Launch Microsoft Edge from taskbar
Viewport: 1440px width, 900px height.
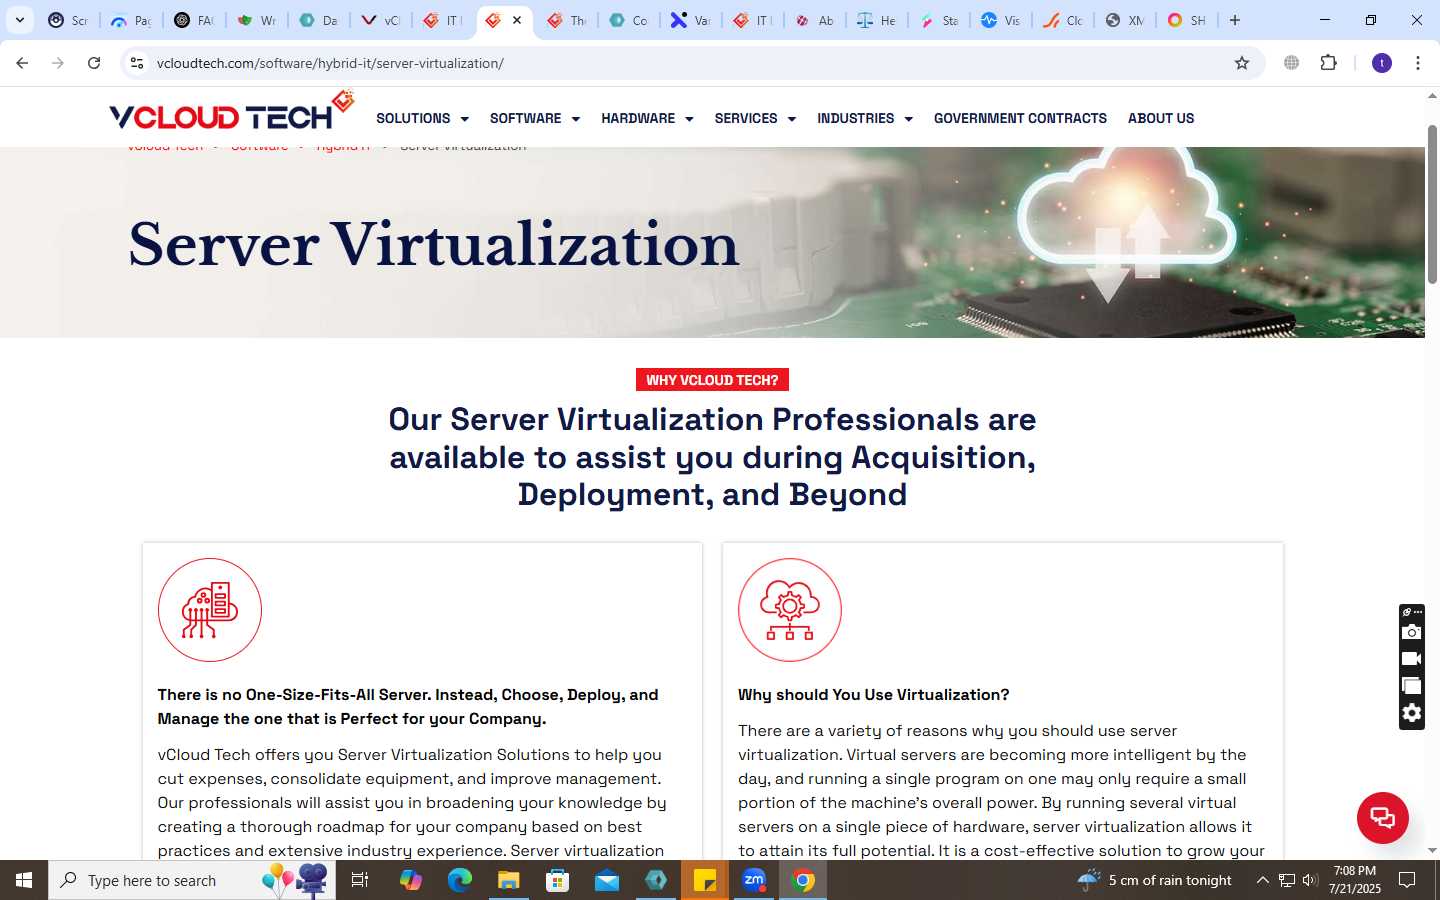[x=459, y=880]
